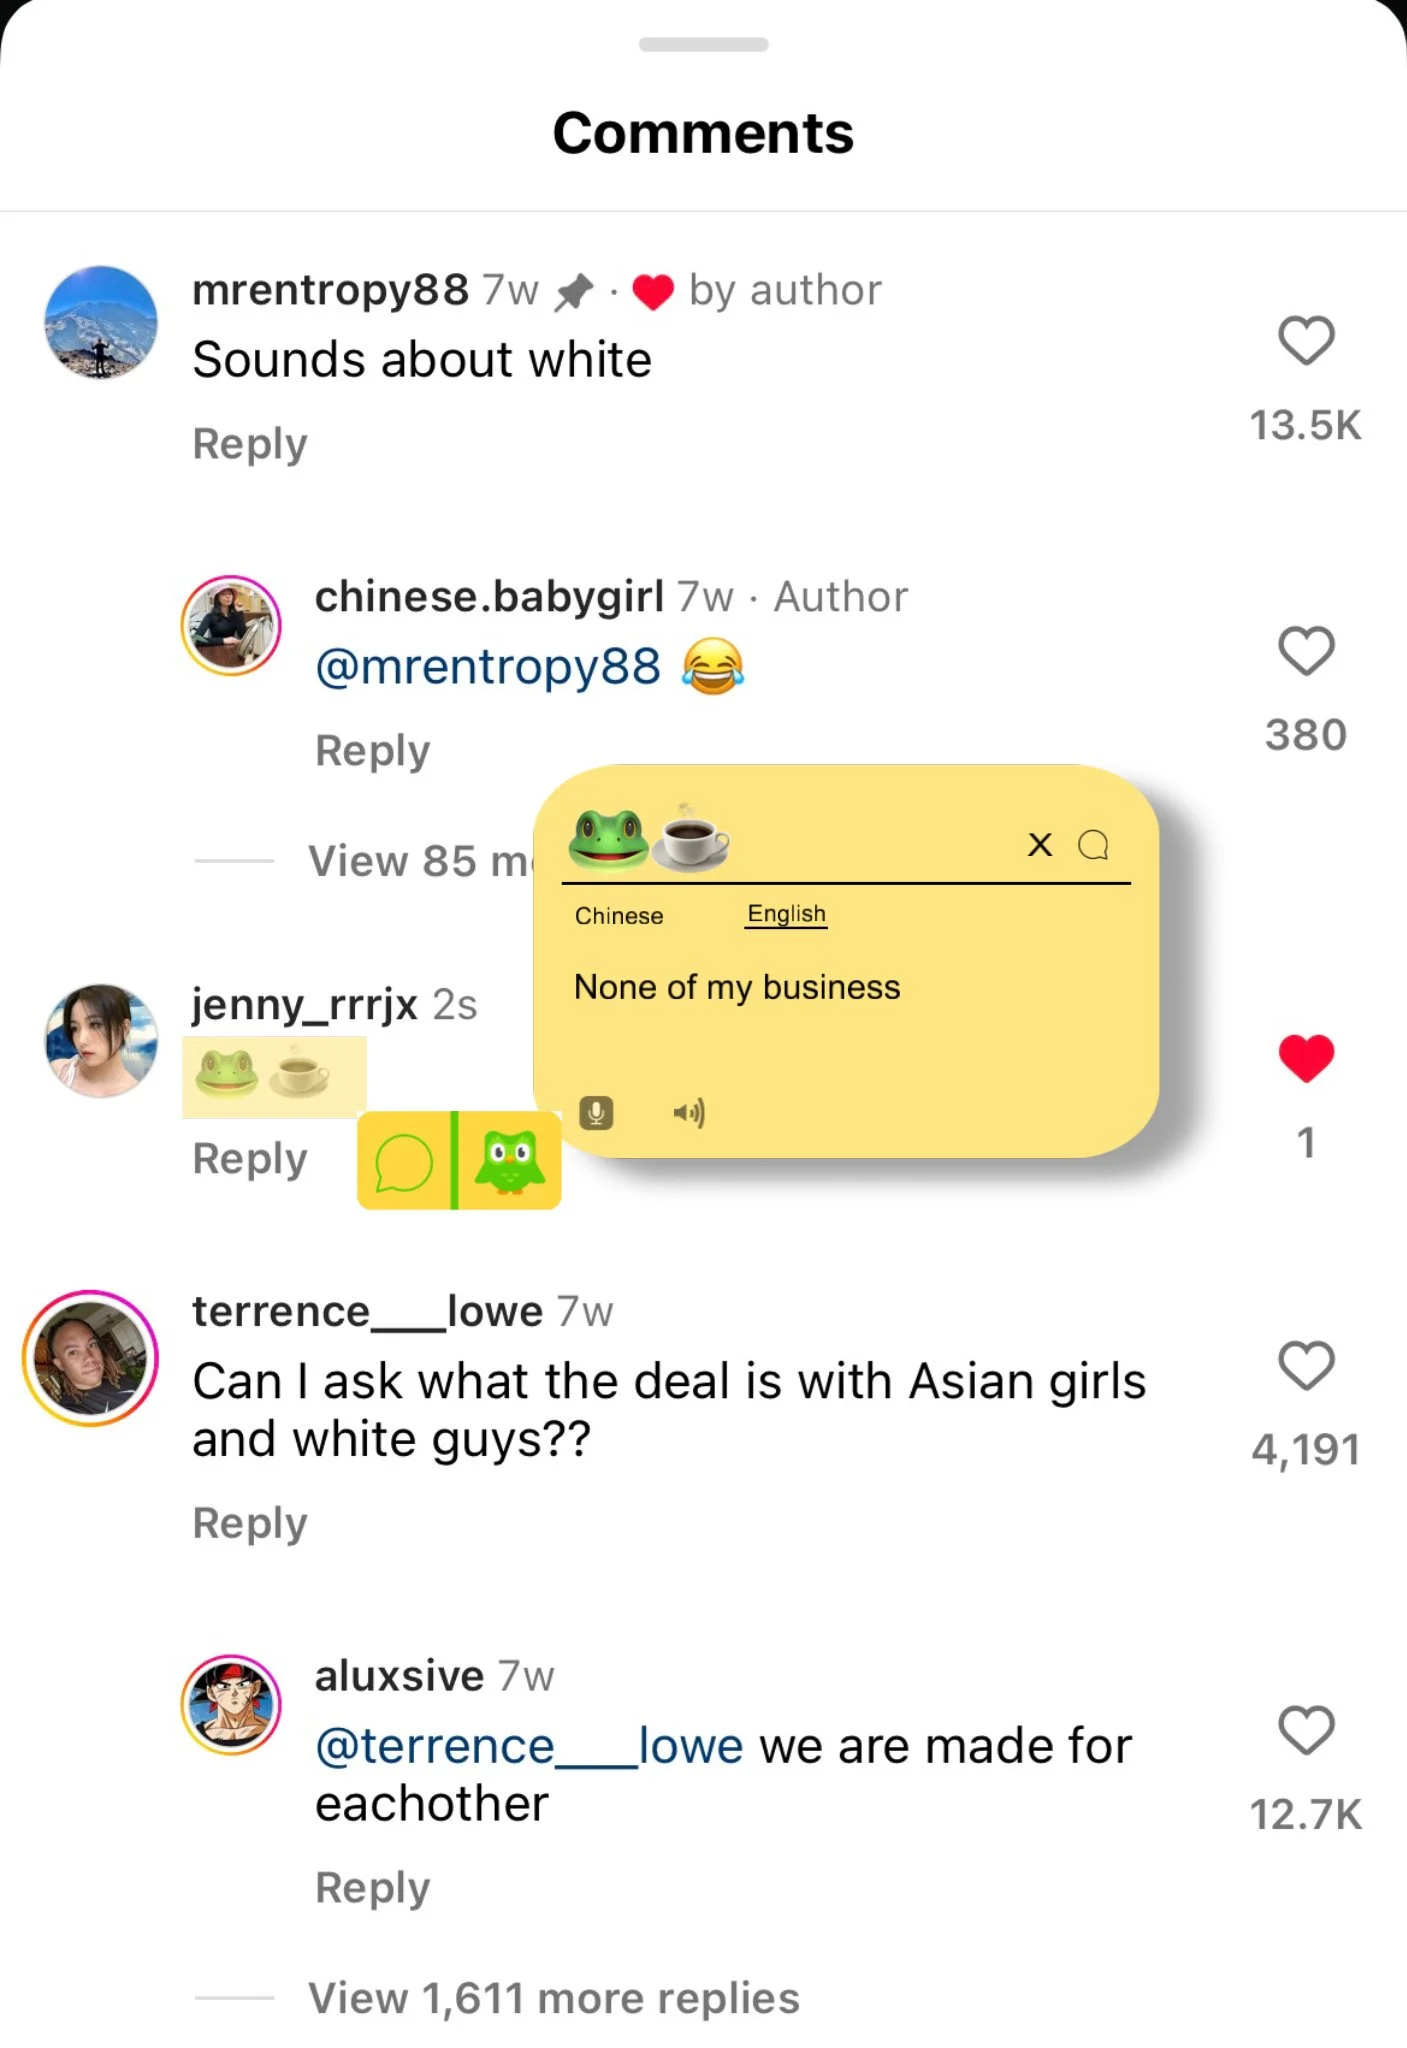Expand View 85 more replies
The height and width of the screenshot is (2048, 1407).
(x=420, y=861)
